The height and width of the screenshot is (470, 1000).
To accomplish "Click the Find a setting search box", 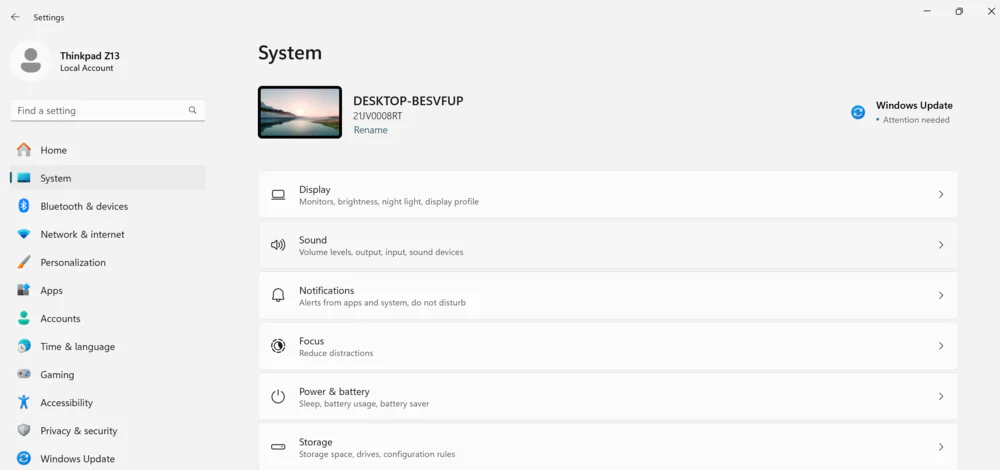I will coord(108,110).
